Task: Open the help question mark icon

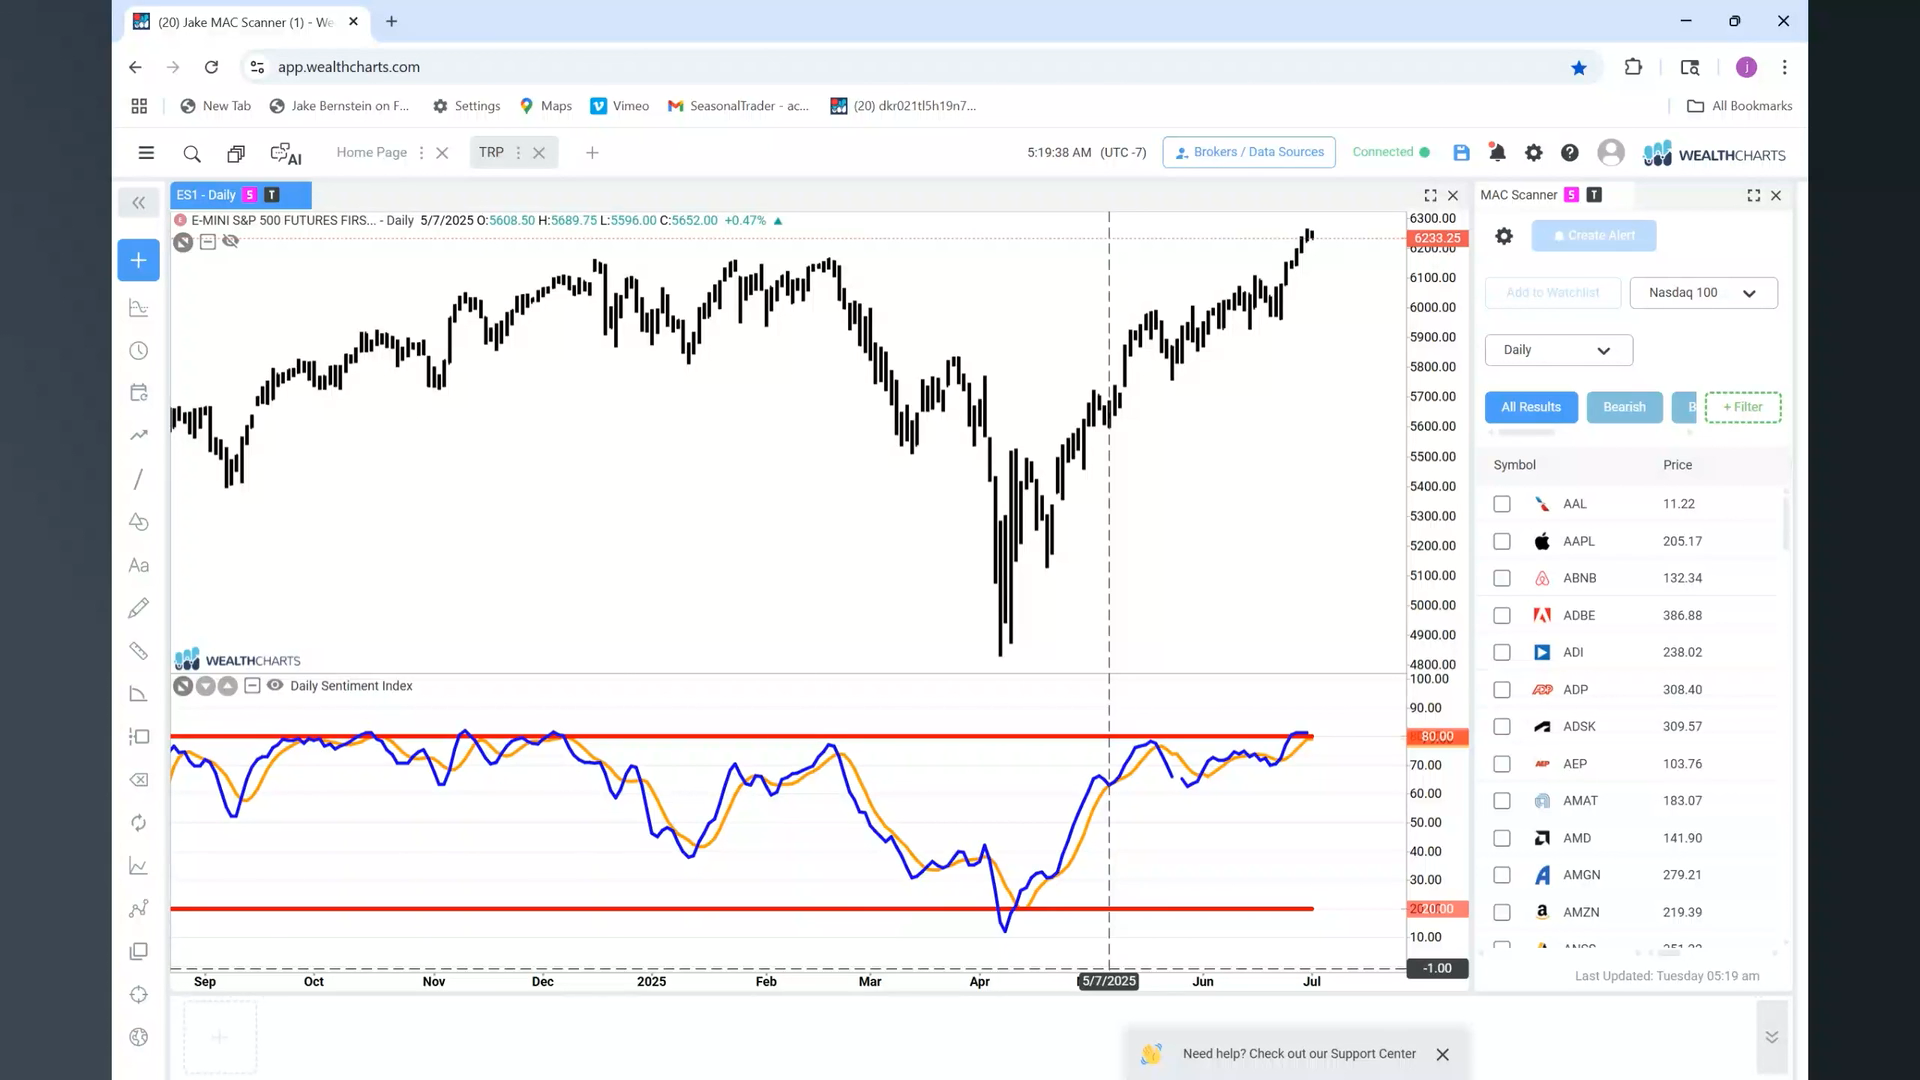Action: 1570,153
